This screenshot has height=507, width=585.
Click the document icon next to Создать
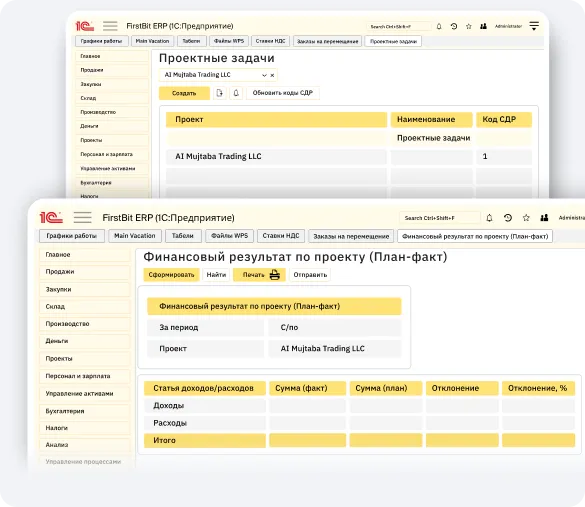[220, 93]
